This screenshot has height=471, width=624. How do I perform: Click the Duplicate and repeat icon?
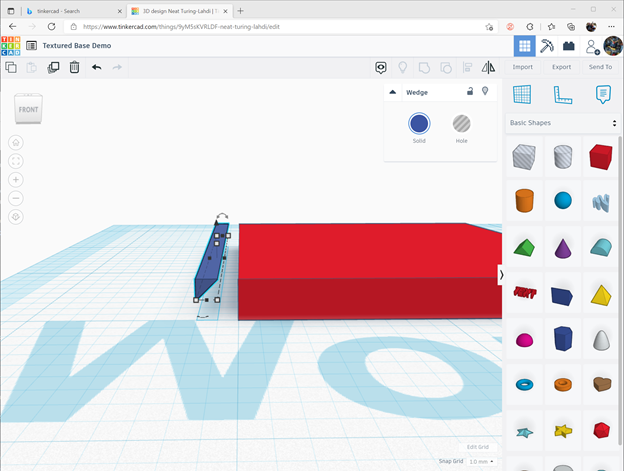point(53,67)
